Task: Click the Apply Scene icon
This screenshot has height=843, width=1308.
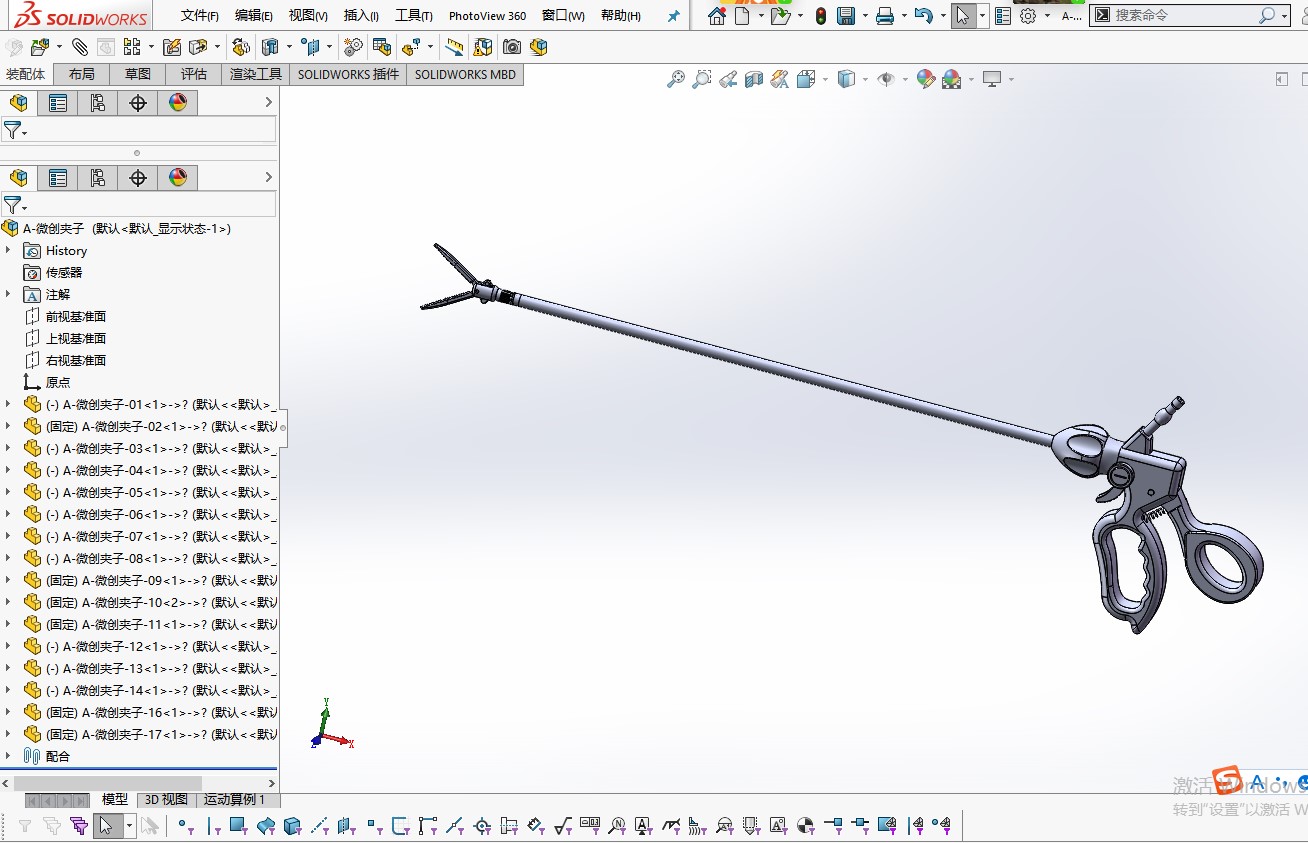Action: (951, 79)
